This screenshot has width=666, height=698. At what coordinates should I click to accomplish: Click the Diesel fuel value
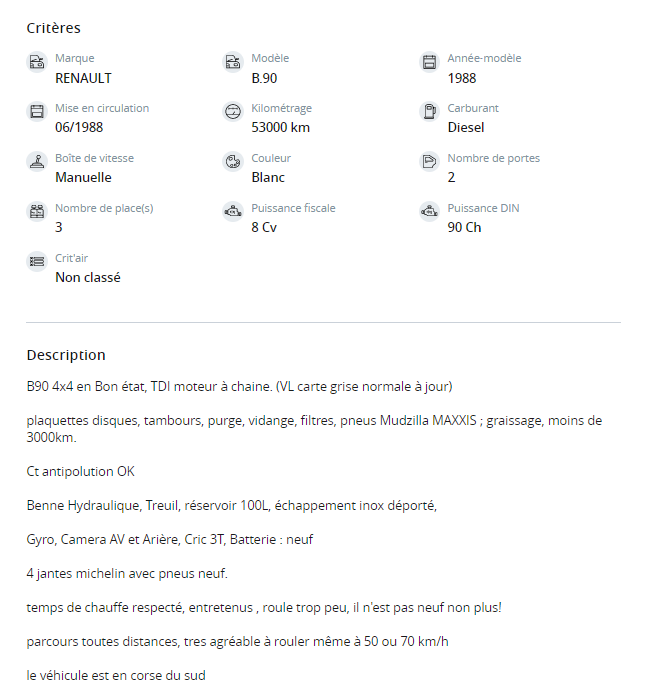(x=466, y=128)
